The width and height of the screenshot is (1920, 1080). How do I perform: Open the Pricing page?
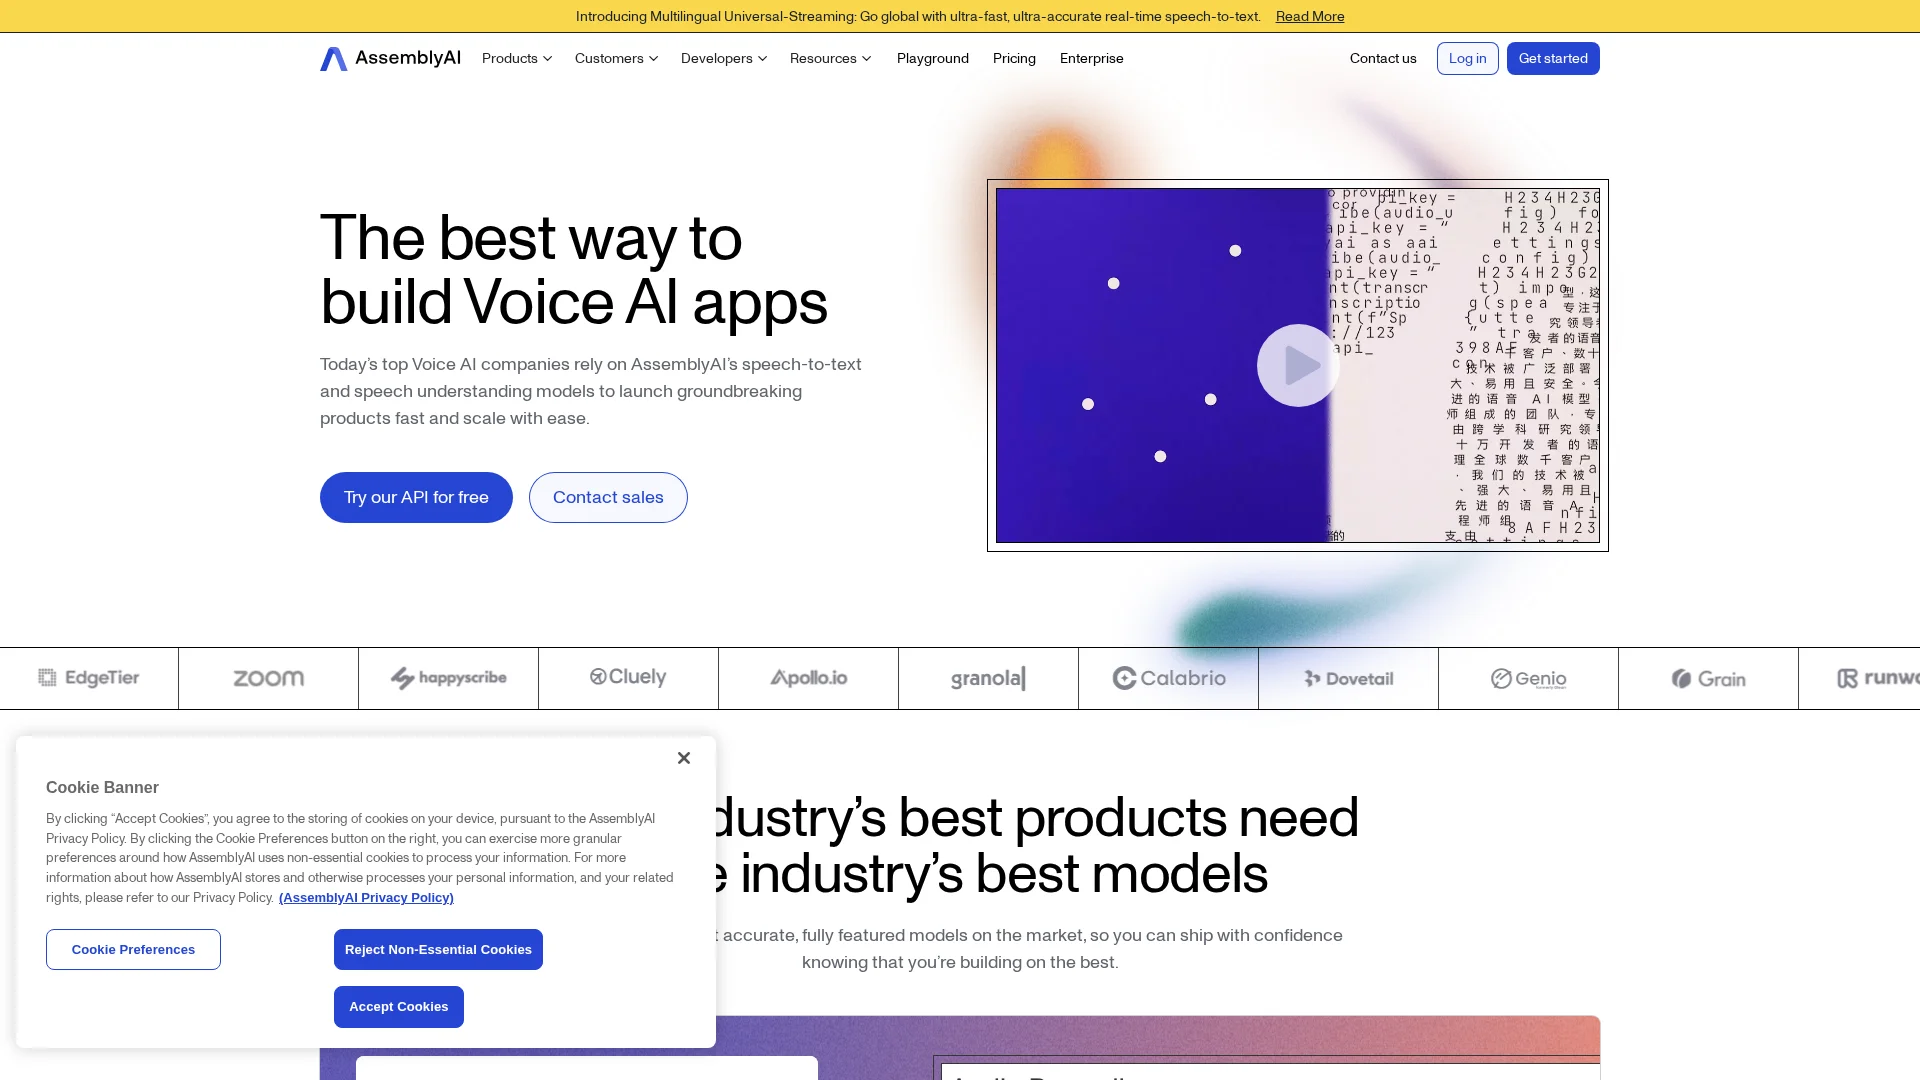click(x=1014, y=58)
